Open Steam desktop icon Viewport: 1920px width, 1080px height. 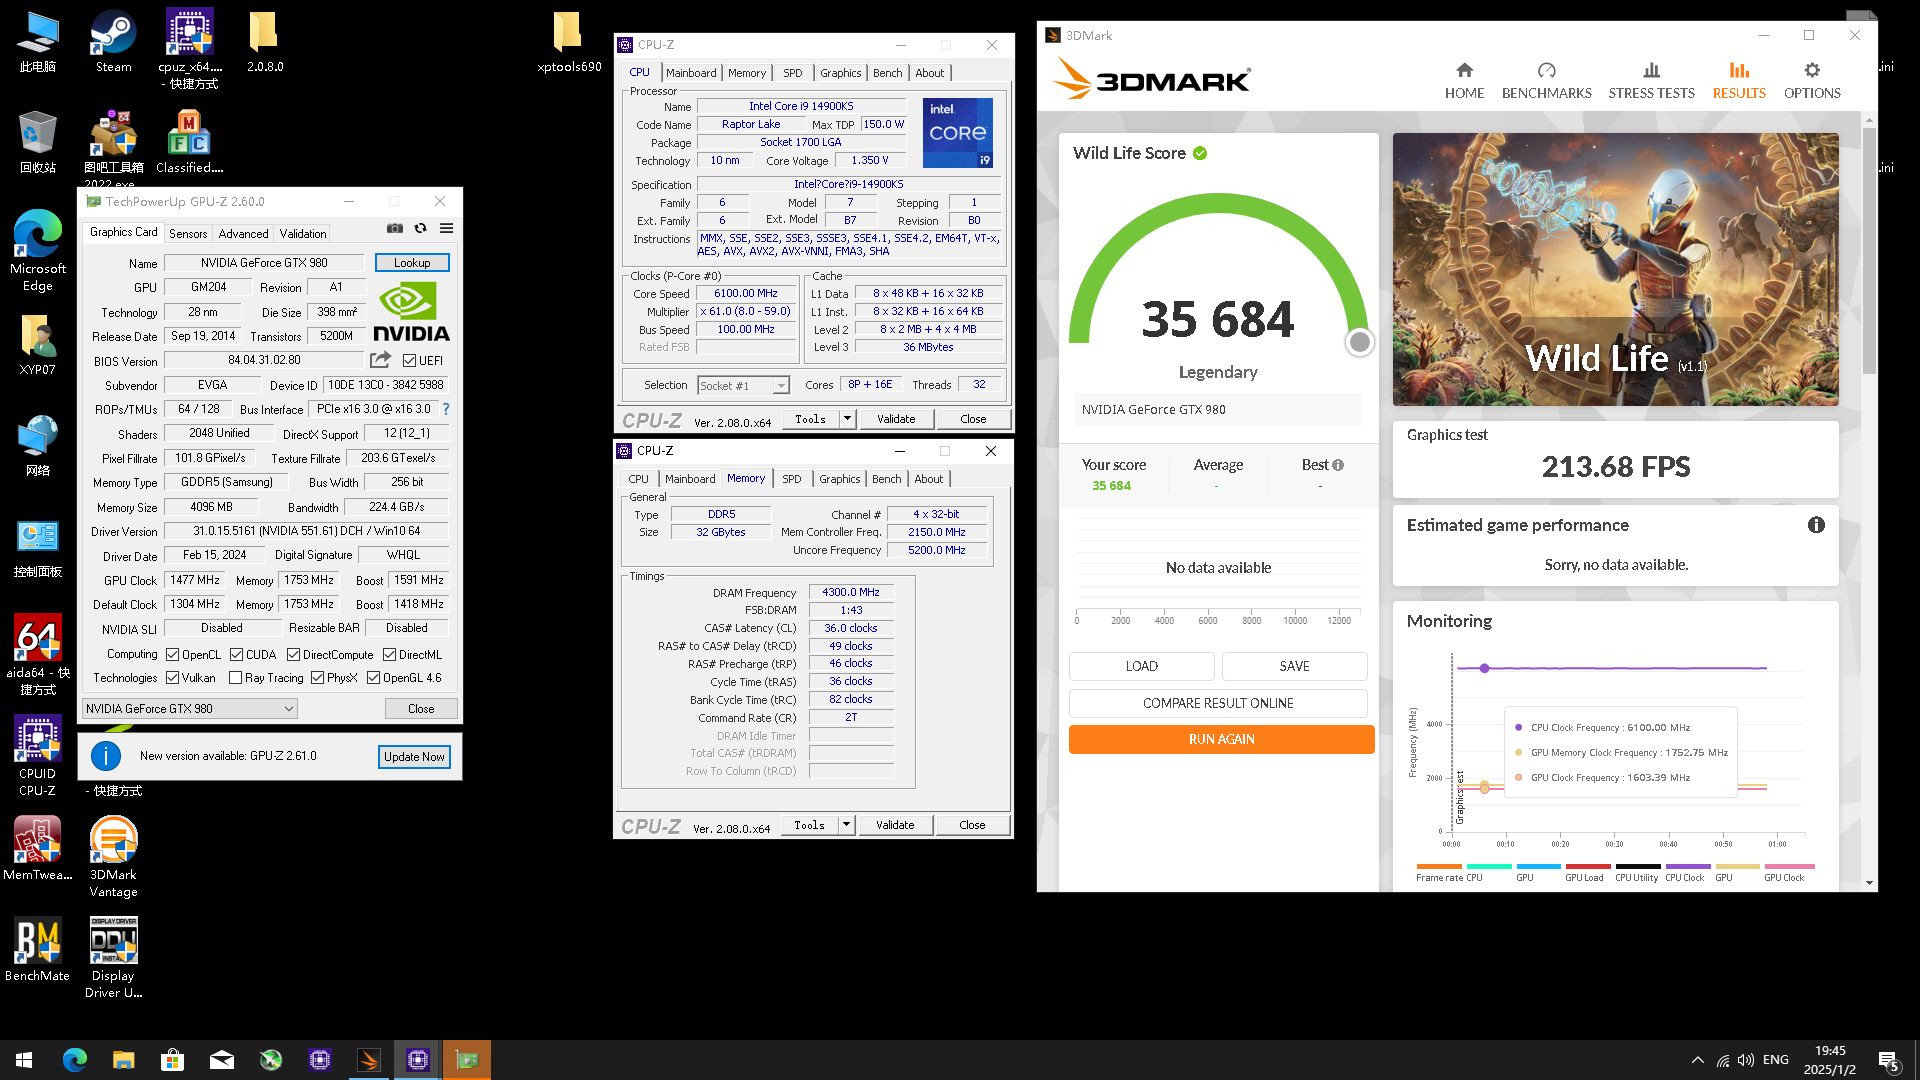[113, 42]
